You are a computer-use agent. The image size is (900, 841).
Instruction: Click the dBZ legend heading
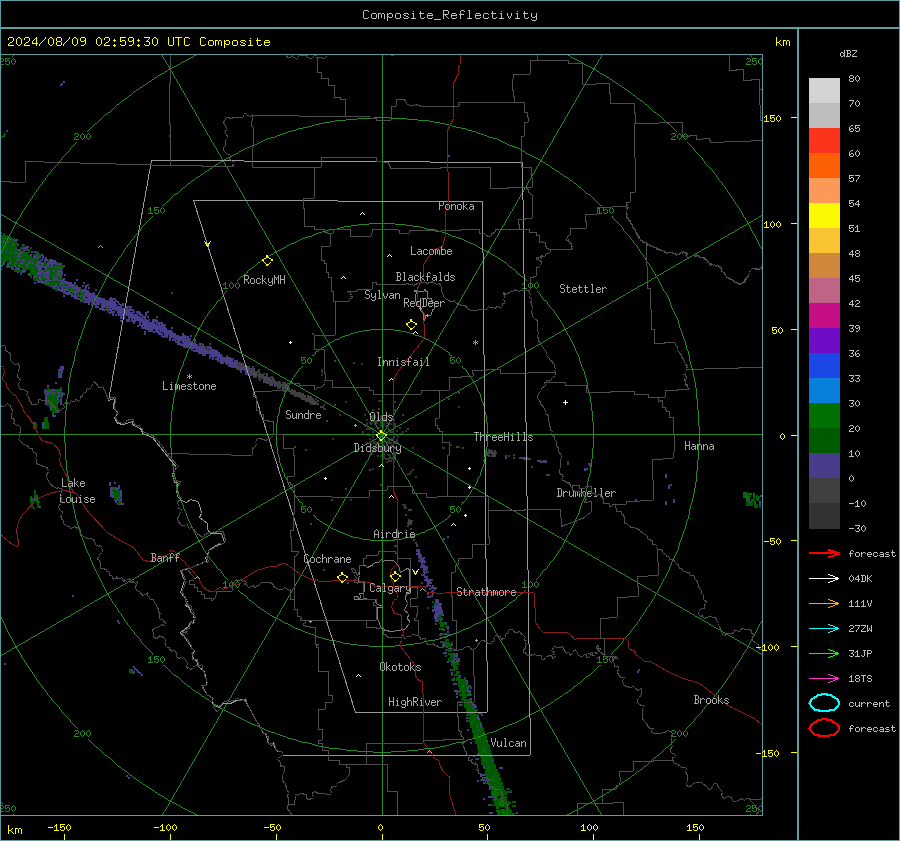(x=848, y=53)
